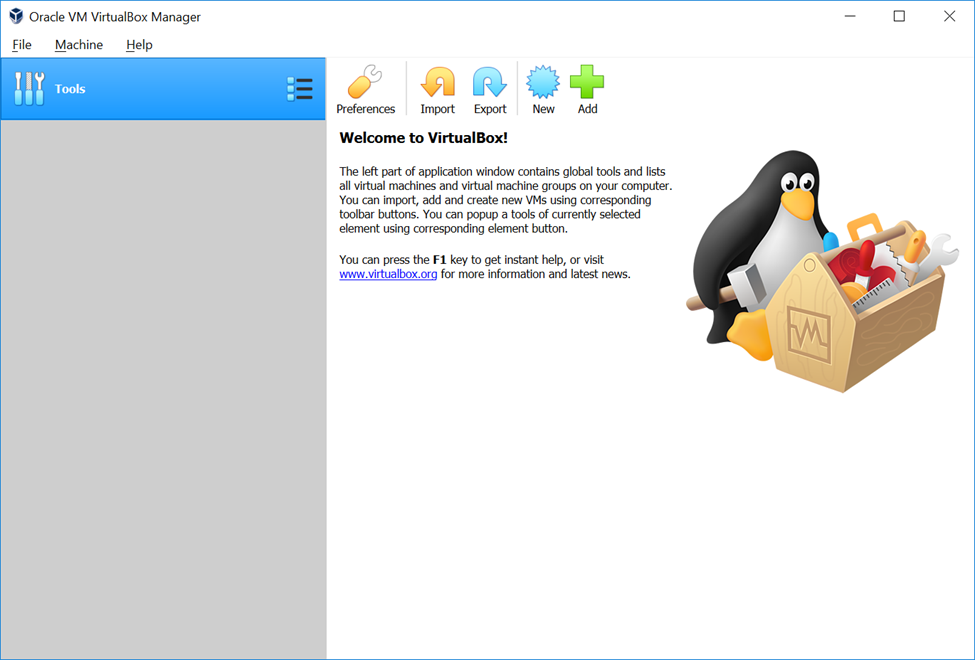This screenshot has height=660, width=975.
Task: Open the File menu
Action: (21, 44)
